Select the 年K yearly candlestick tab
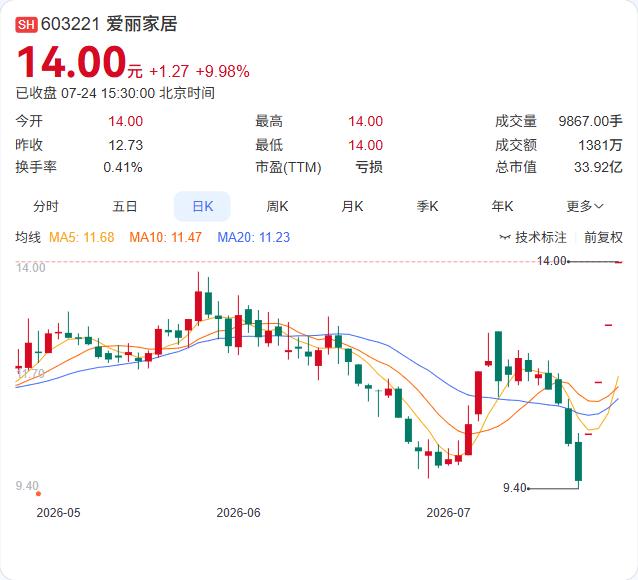This screenshot has height=580, width=638. [x=502, y=206]
